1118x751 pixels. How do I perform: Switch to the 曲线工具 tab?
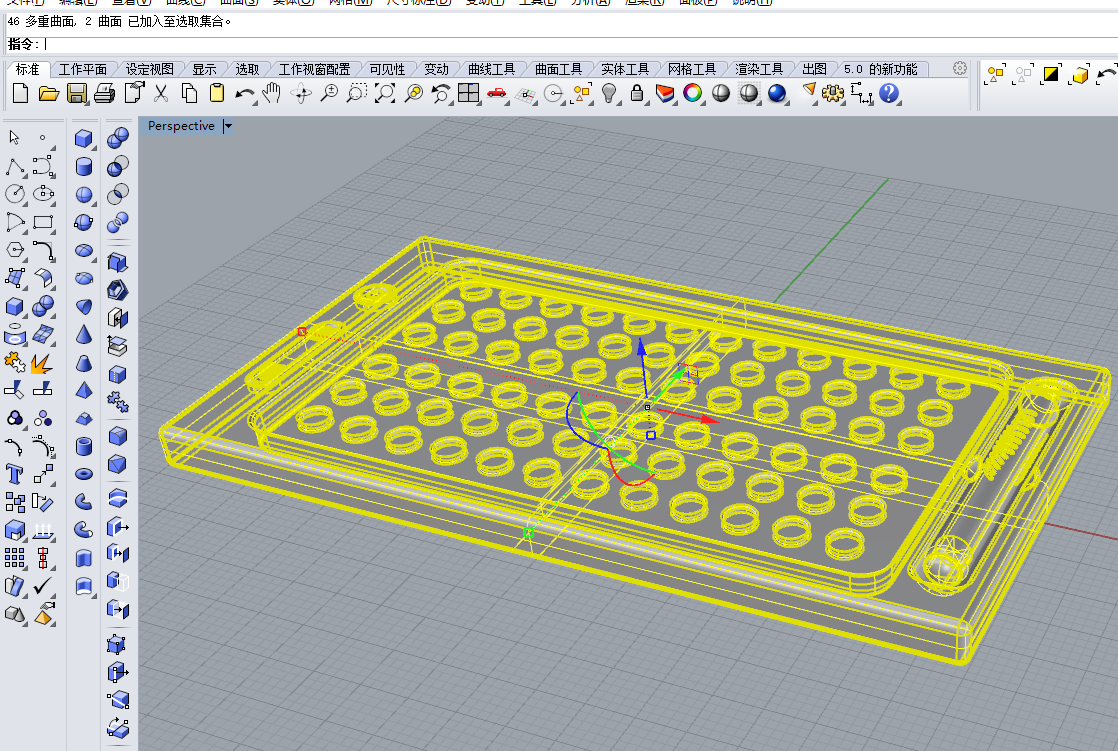click(x=491, y=69)
